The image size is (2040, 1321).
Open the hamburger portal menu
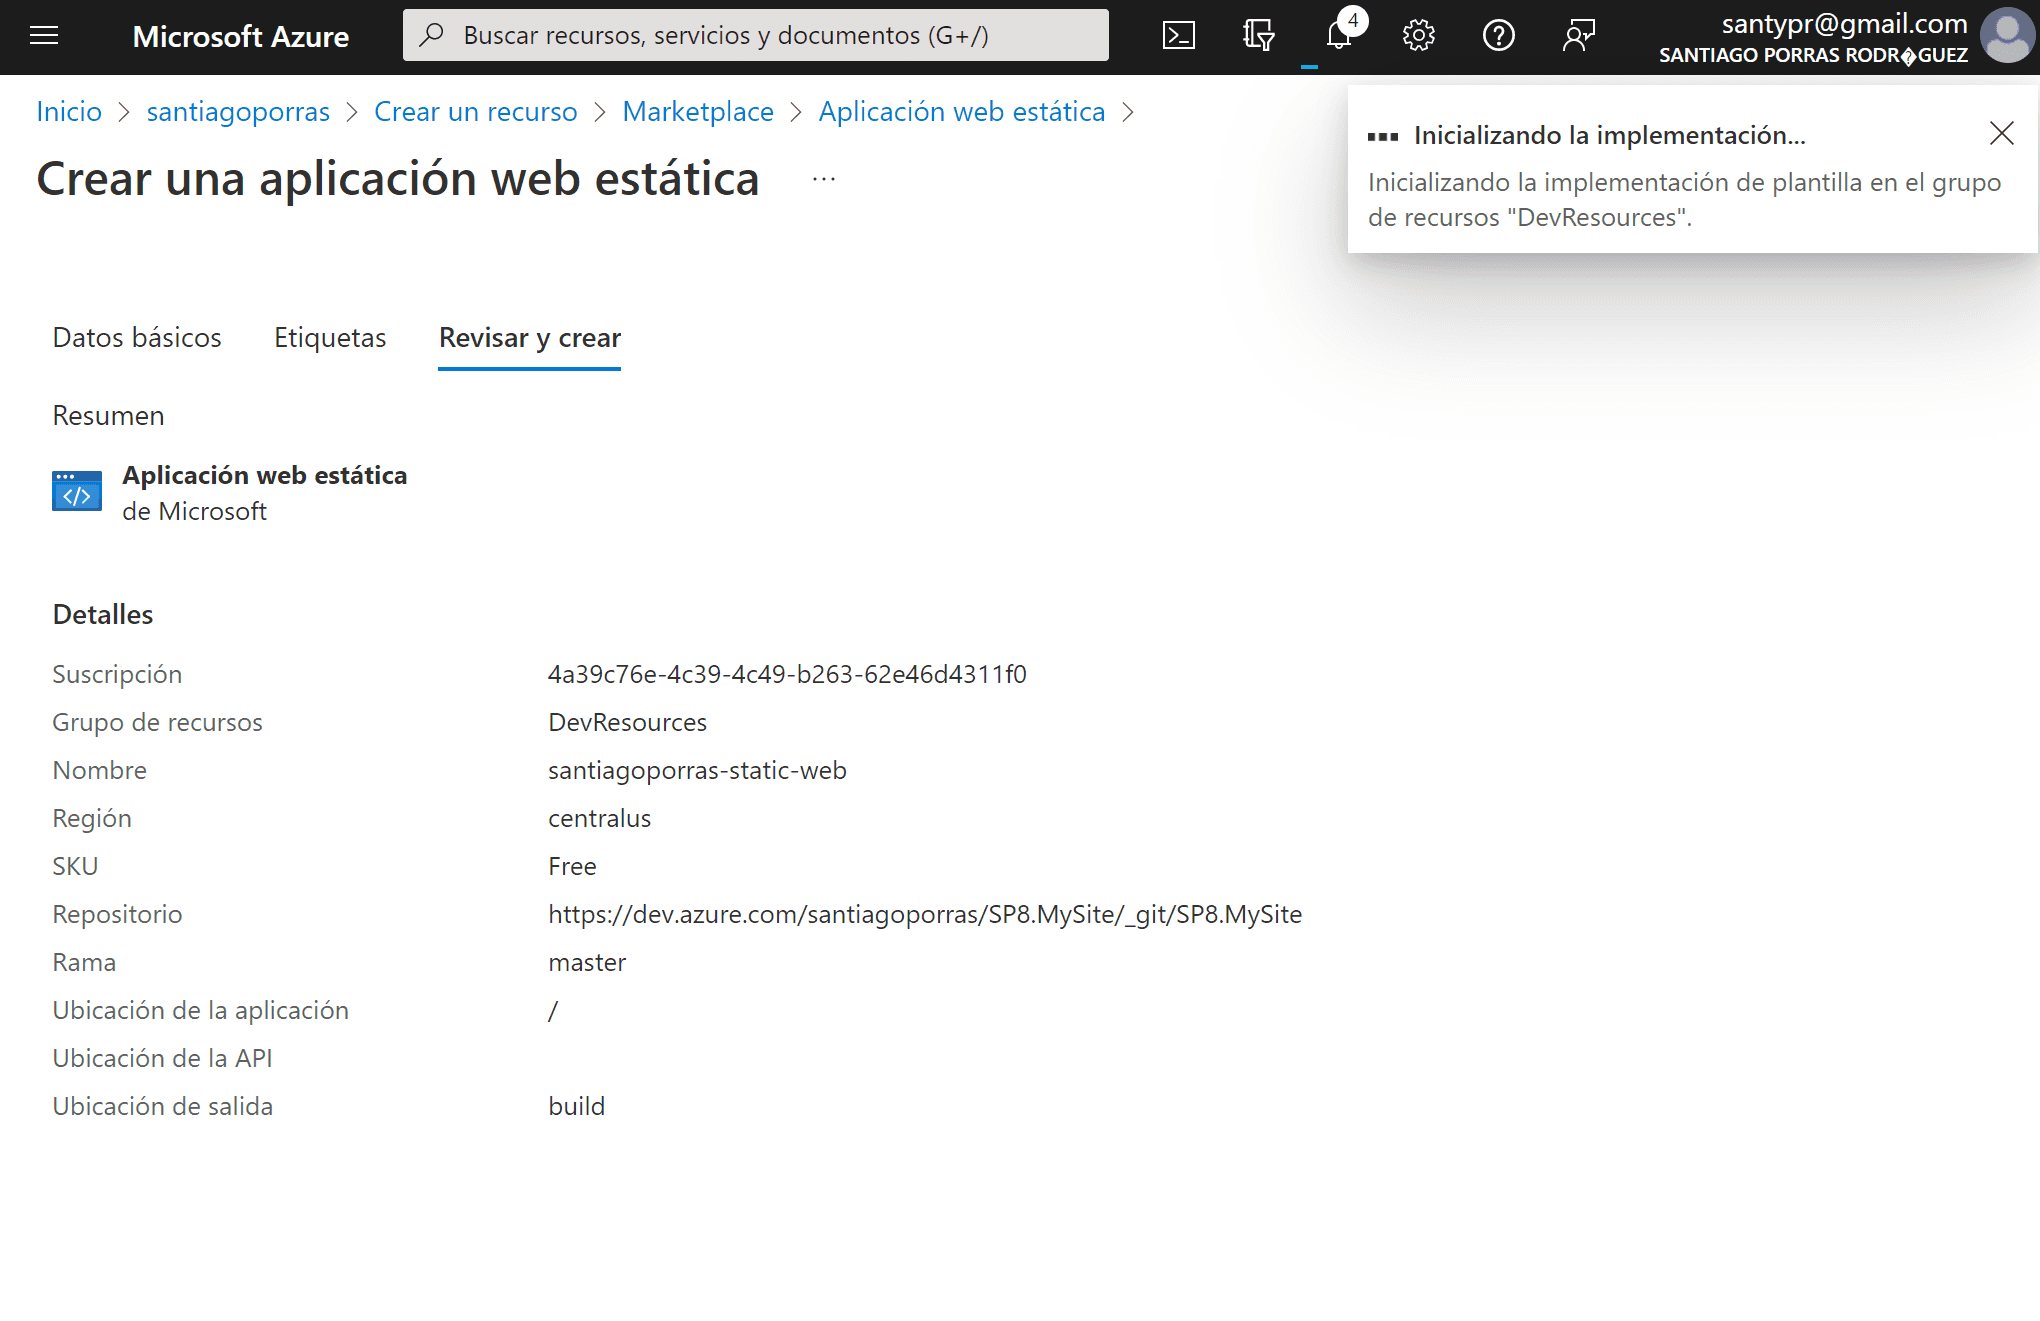point(44,36)
